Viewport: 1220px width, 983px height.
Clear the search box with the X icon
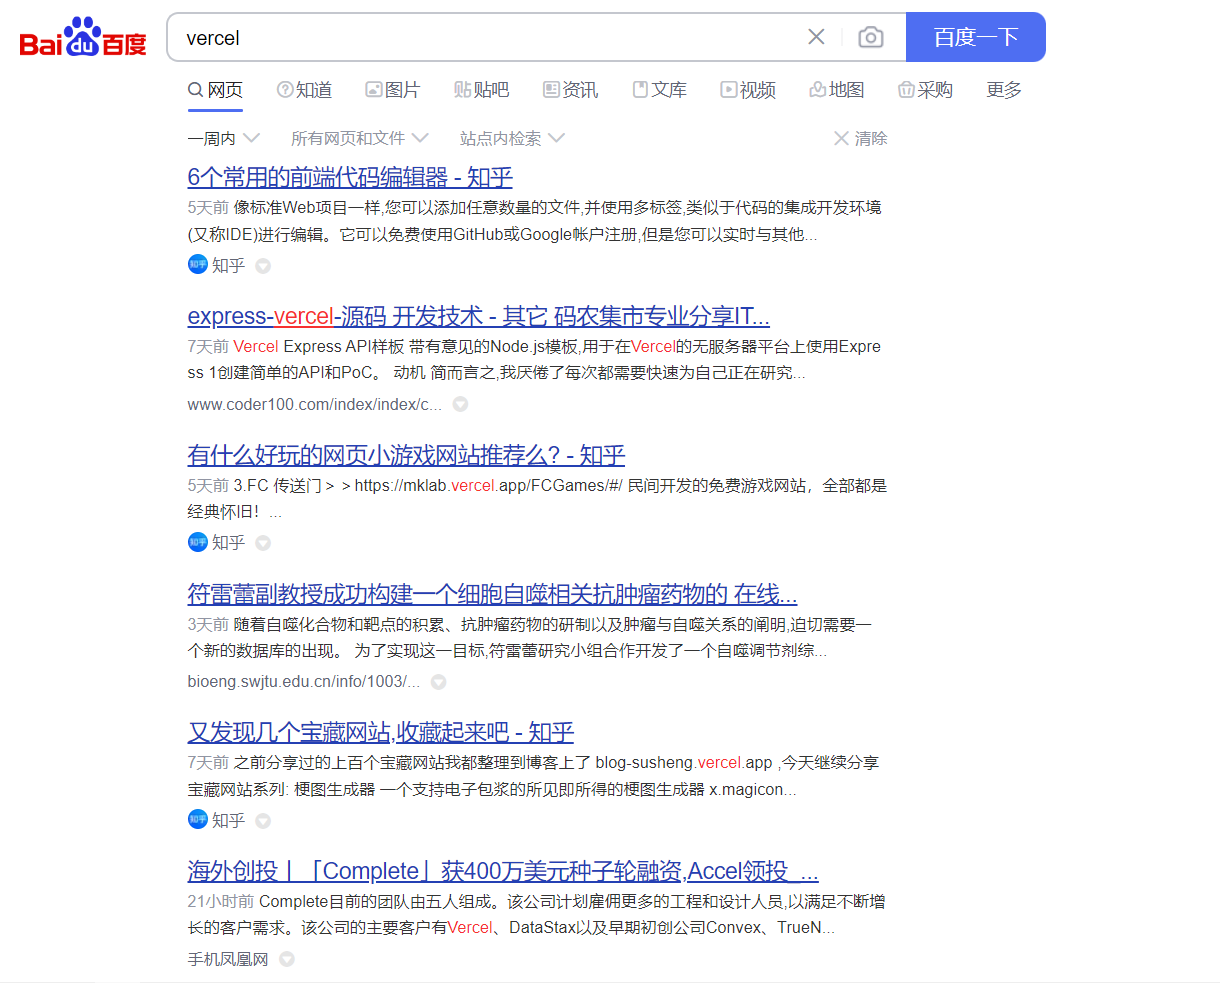click(x=816, y=36)
